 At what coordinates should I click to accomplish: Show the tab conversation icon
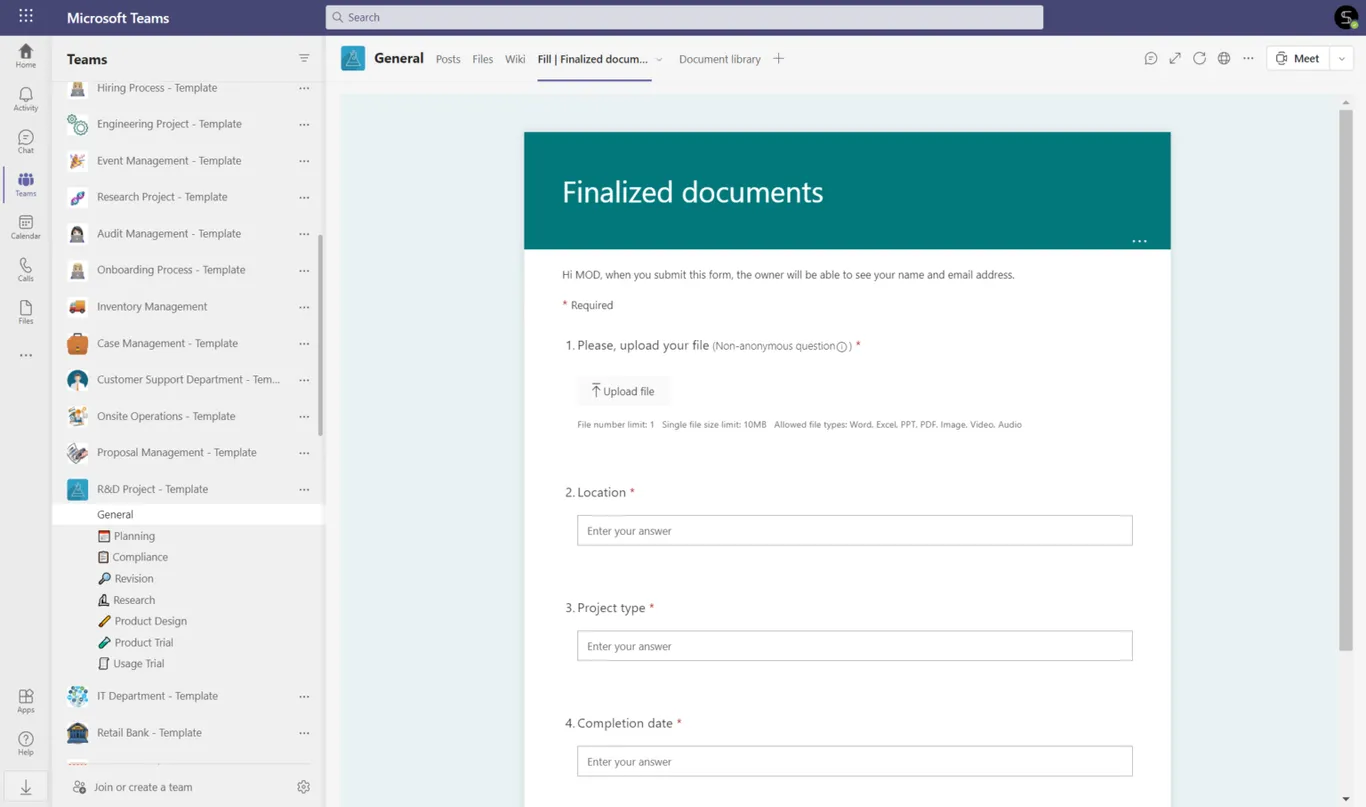[1151, 58]
